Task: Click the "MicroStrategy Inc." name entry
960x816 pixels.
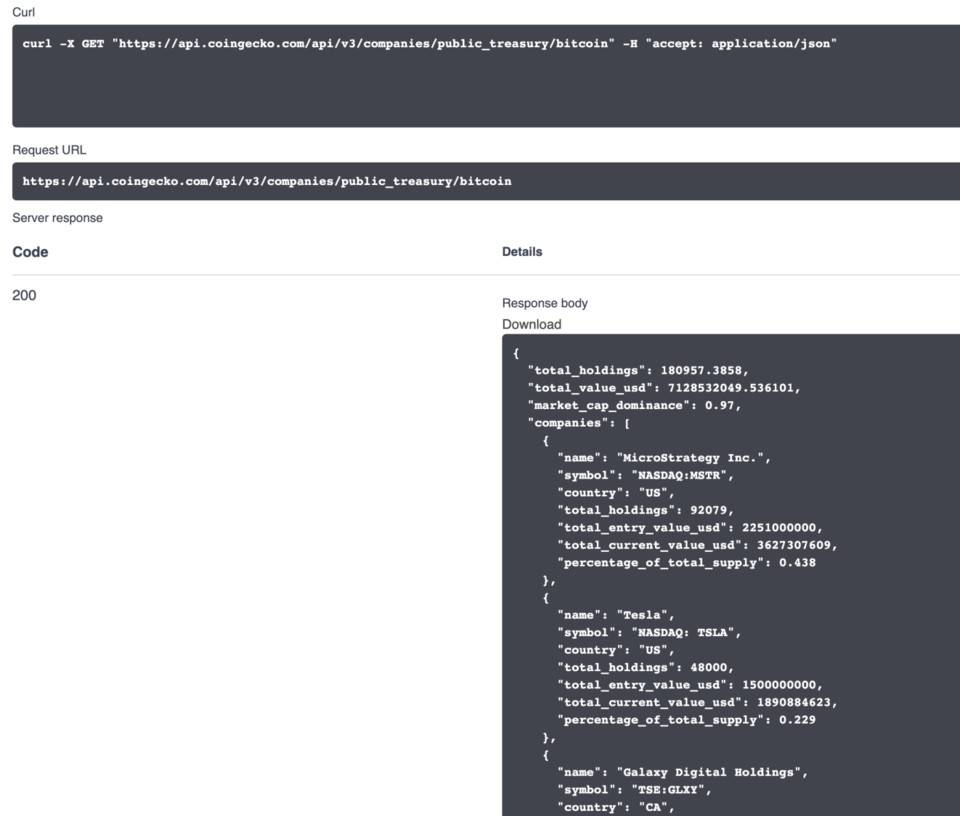Action: point(692,458)
